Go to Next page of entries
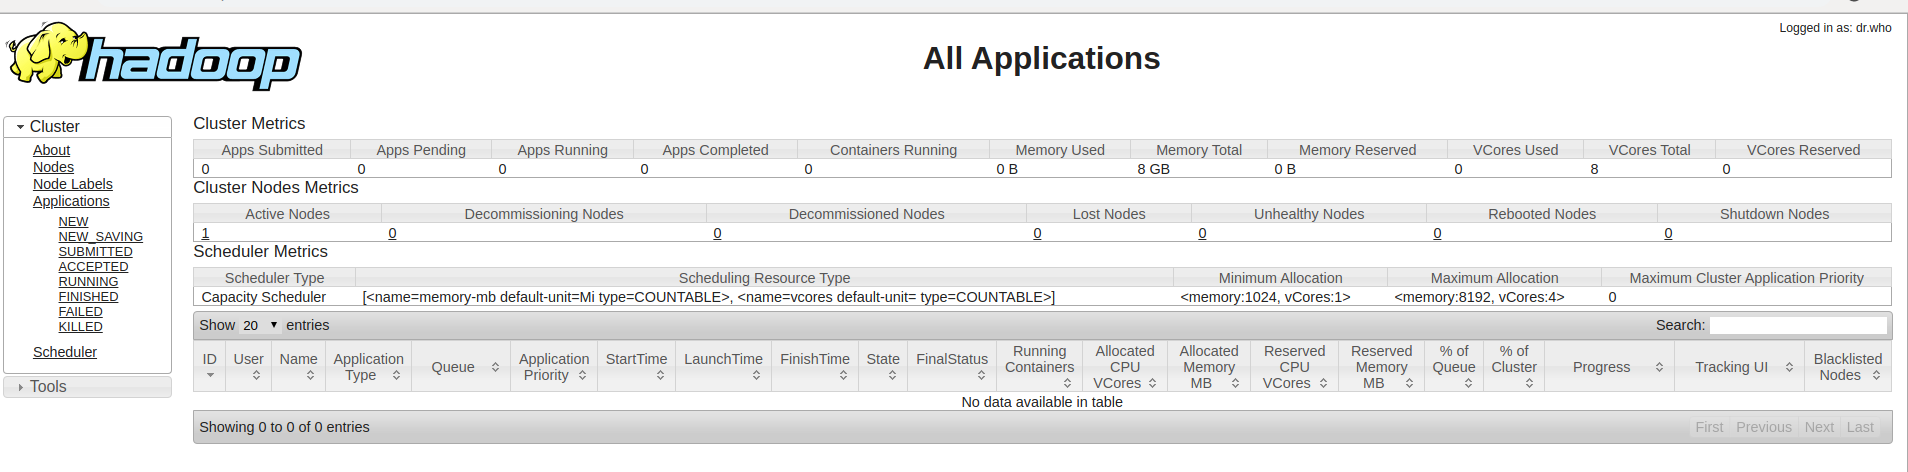Screen dimensions: 1908x472 (x=1819, y=427)
